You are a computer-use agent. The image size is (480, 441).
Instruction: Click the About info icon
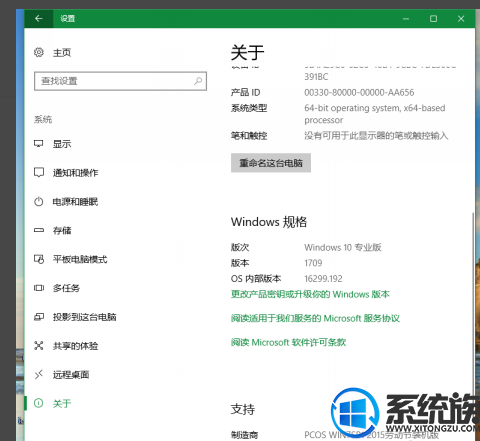[x=39, y=403]
